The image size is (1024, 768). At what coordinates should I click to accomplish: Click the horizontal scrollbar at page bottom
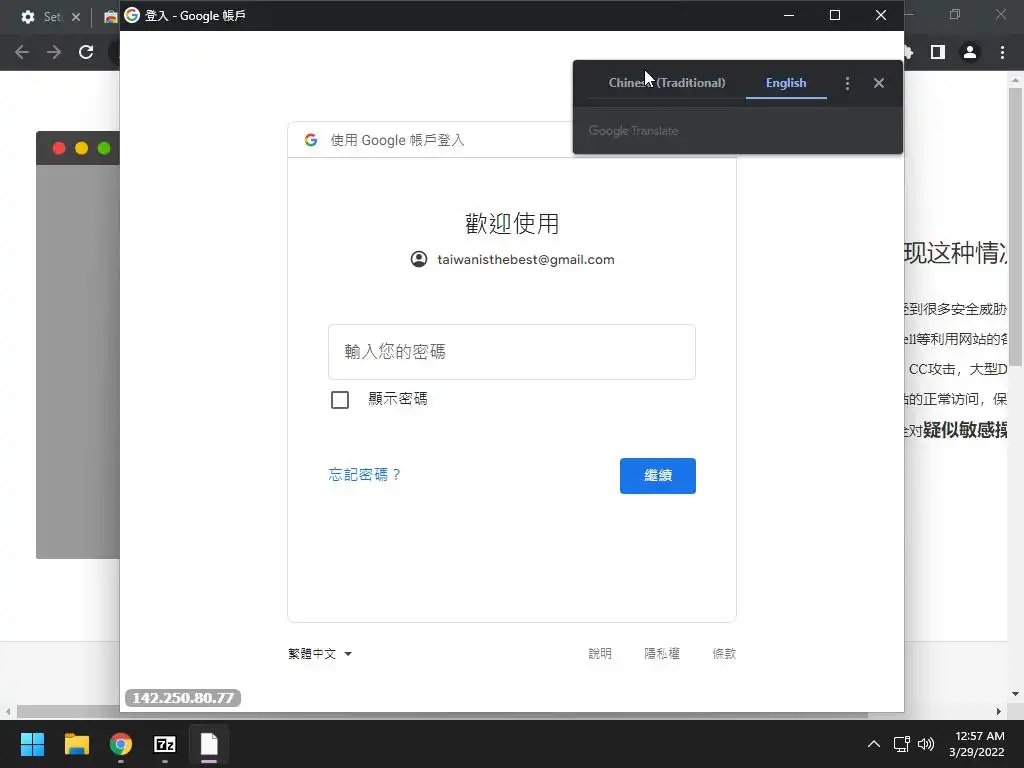click(443, 711)
